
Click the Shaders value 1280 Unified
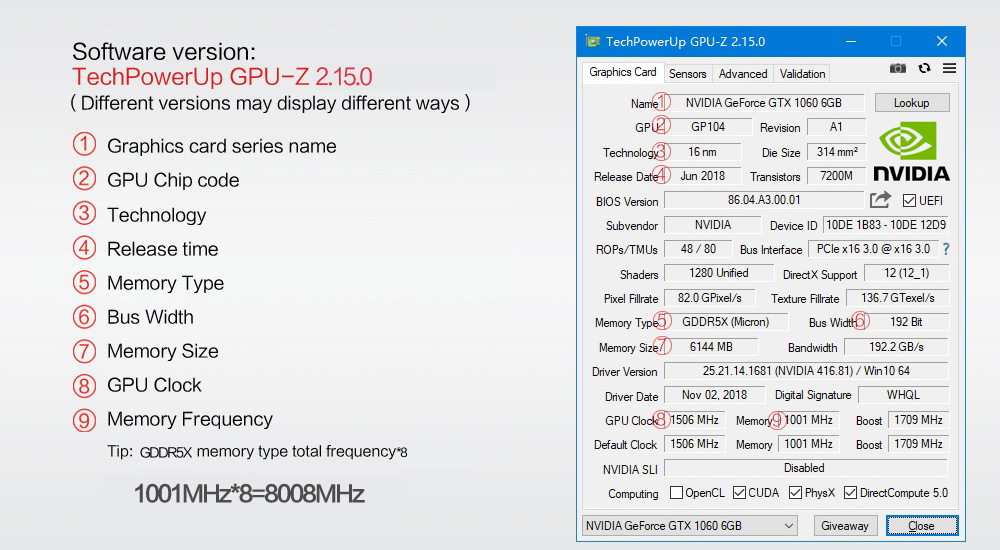(x=719, y=273)
